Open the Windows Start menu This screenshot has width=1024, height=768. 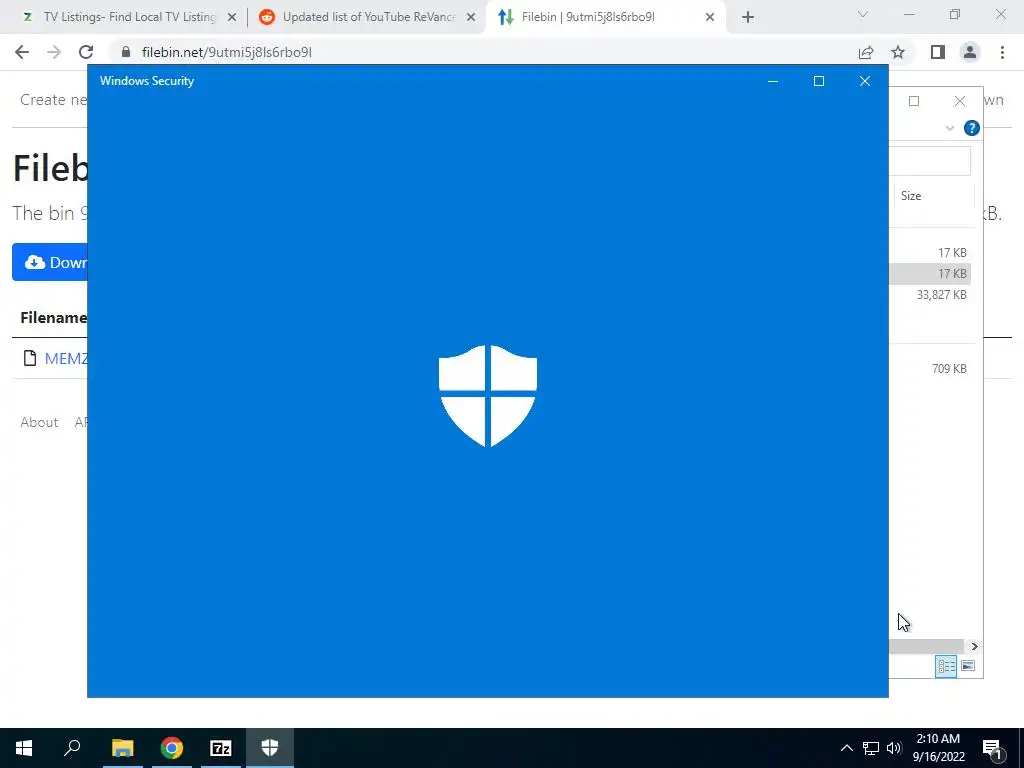(x=24, y=748)
